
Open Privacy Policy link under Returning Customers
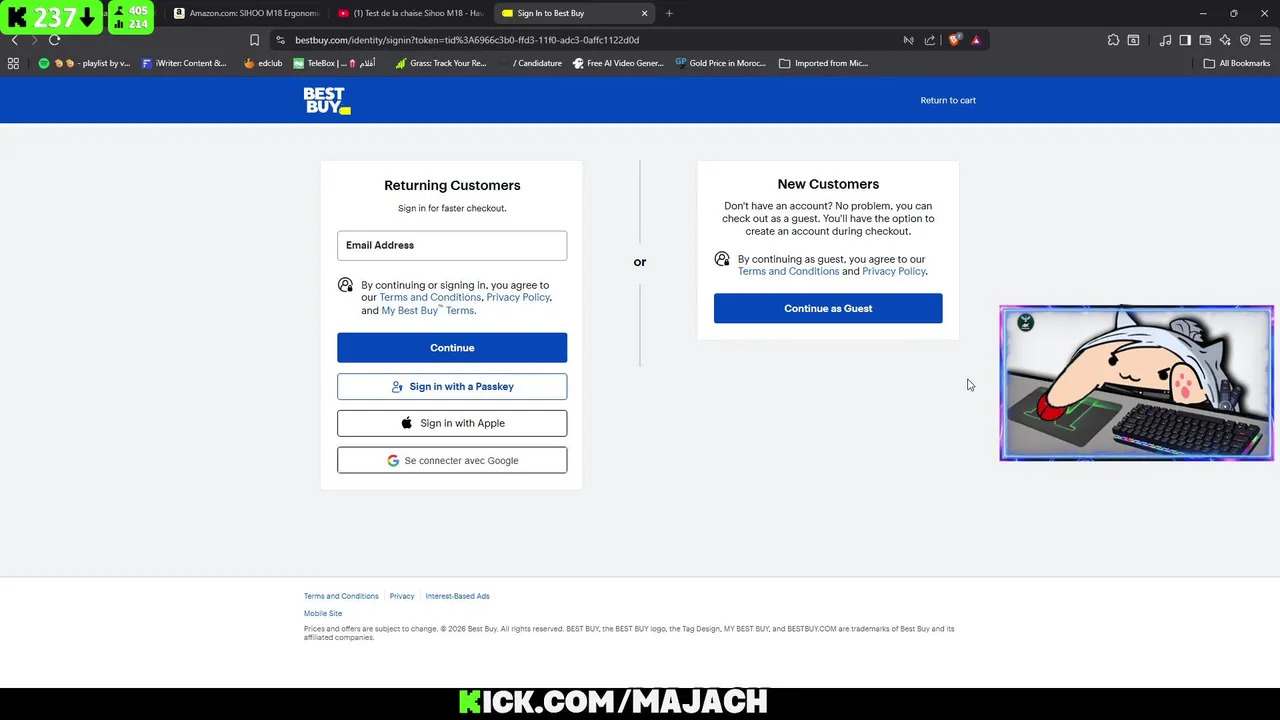[518, 297]
